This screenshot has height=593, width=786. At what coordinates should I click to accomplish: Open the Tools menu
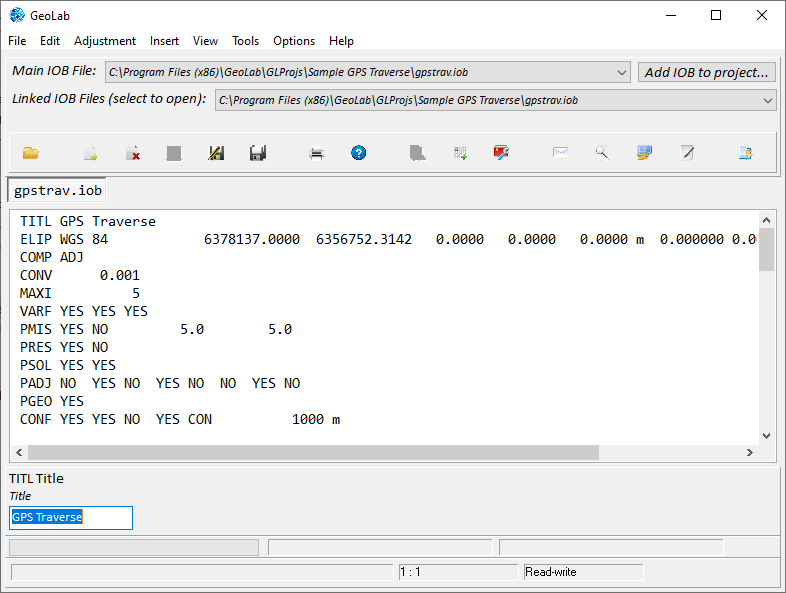click(245, 41)
